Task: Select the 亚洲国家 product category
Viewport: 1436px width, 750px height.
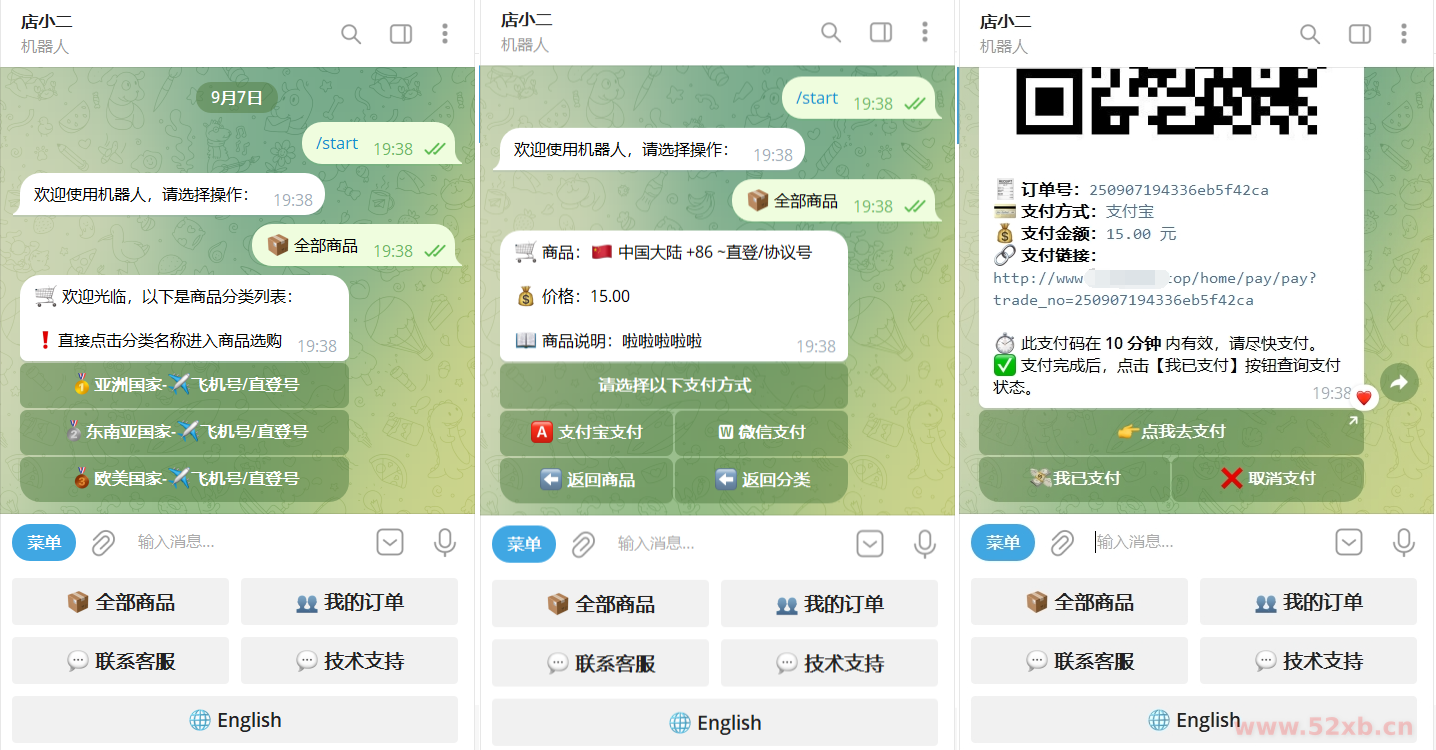Action: point(184,384)
